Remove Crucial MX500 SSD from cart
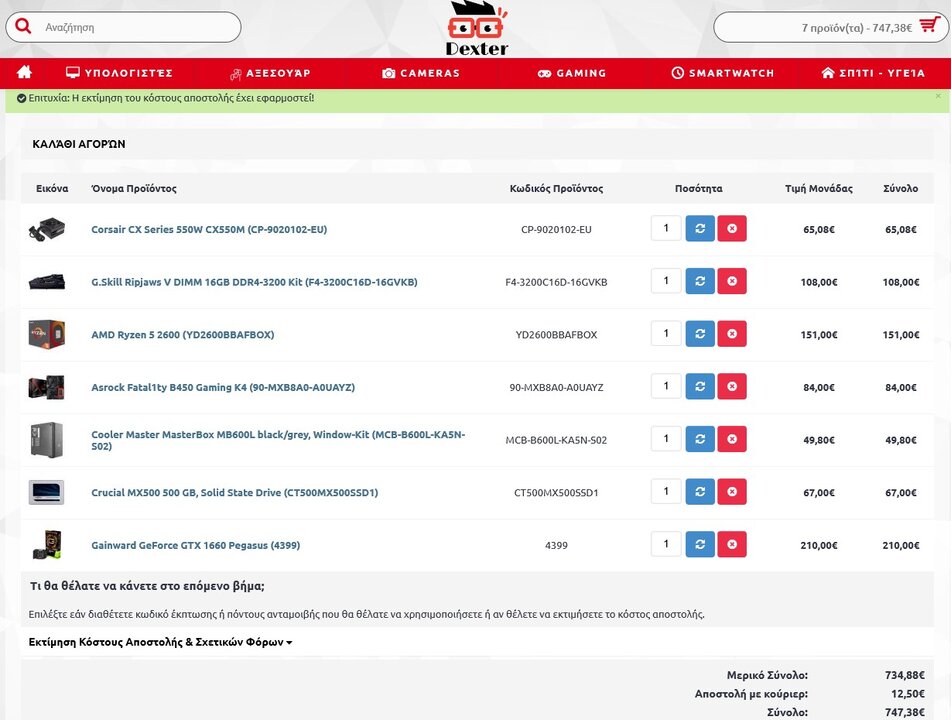The height and width of the screenshot is (720, 951). pos(732,492)
